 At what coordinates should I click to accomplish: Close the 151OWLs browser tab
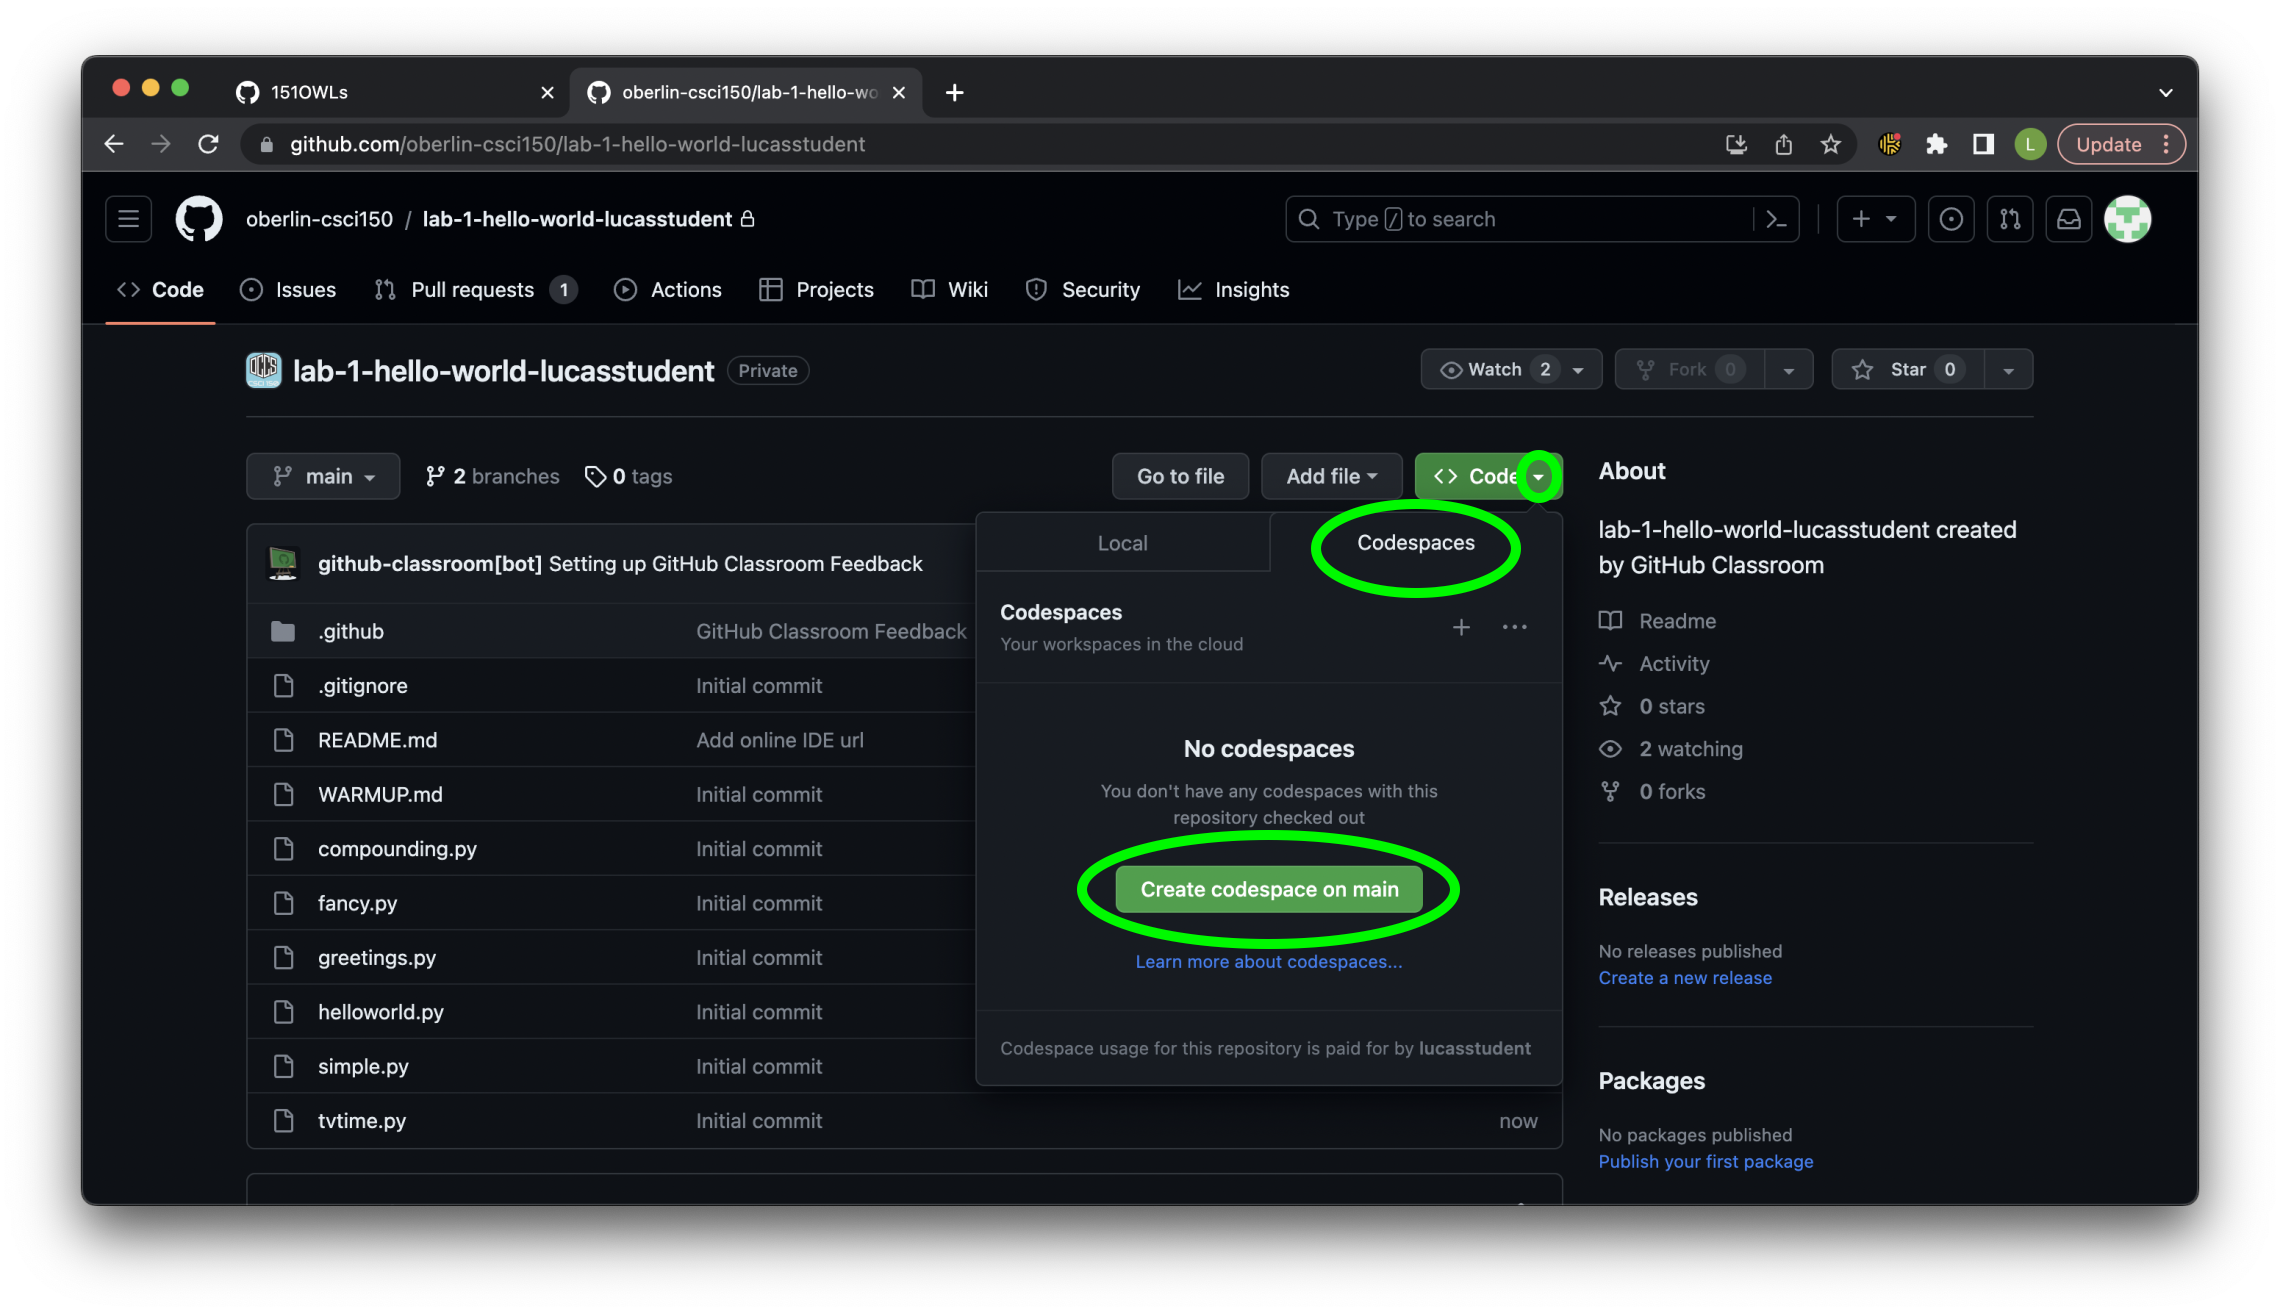[x=547, y=92]
